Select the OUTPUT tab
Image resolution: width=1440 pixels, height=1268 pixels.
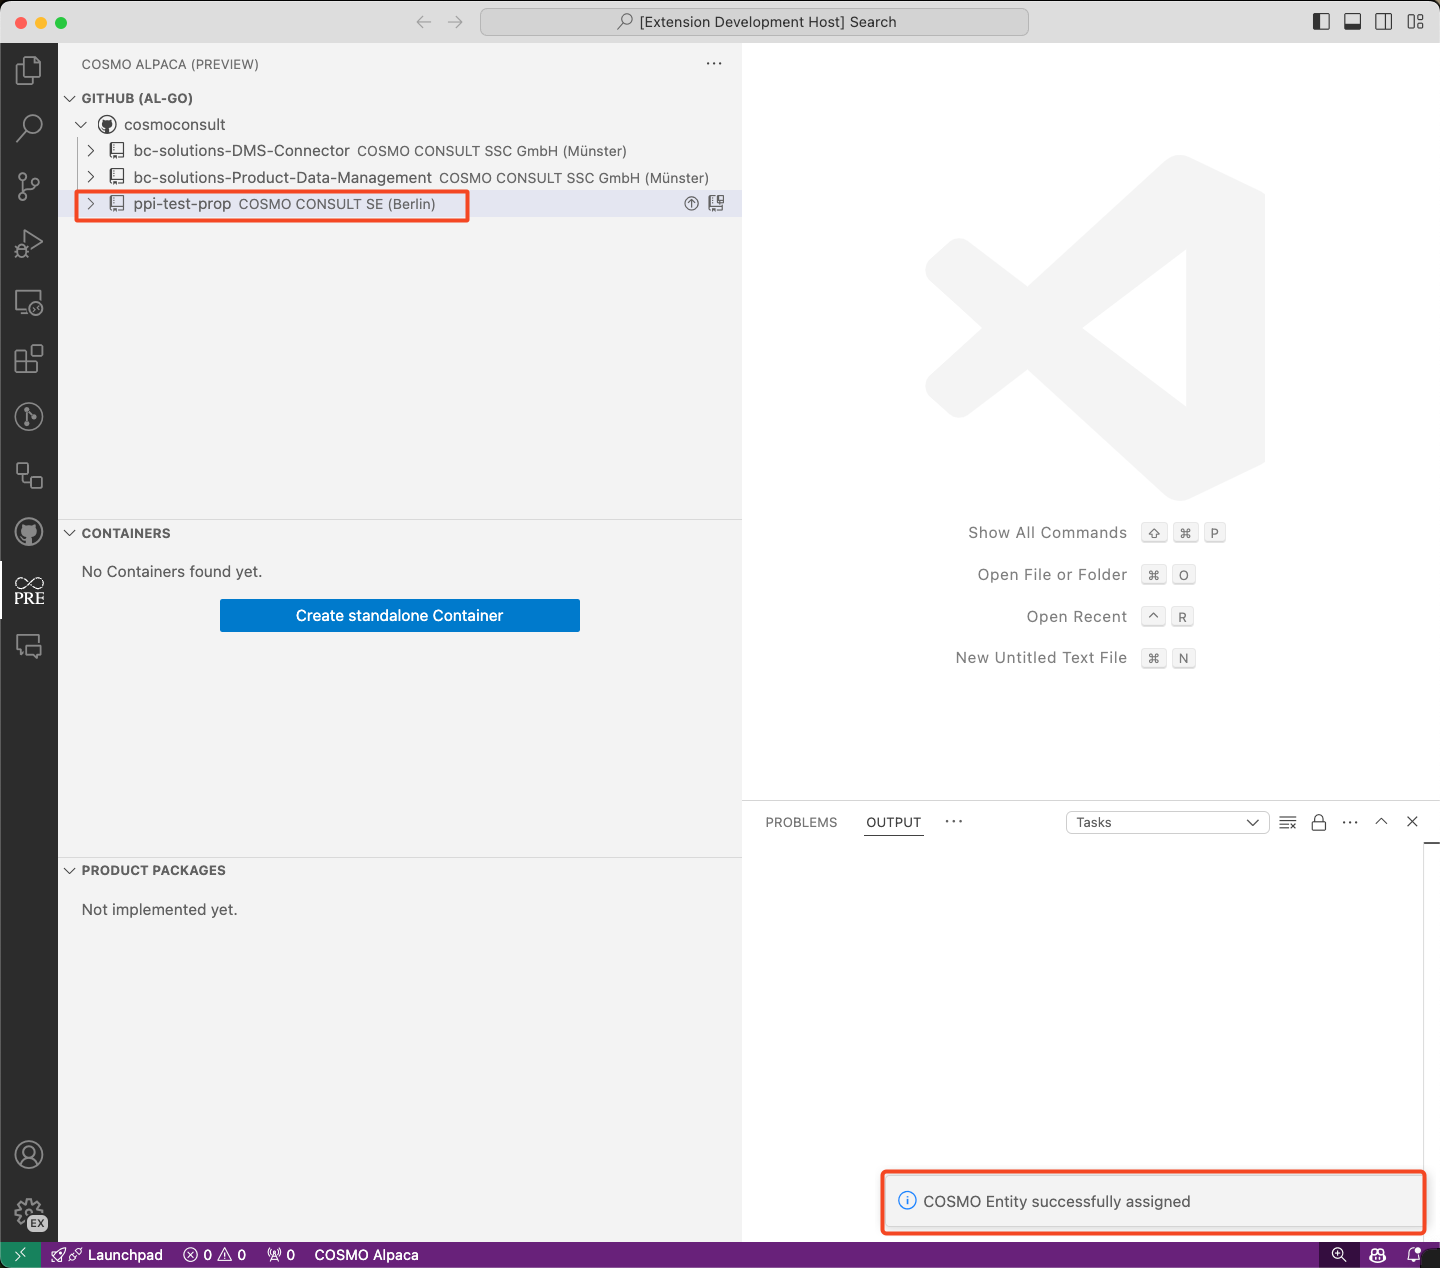(893, 822)
